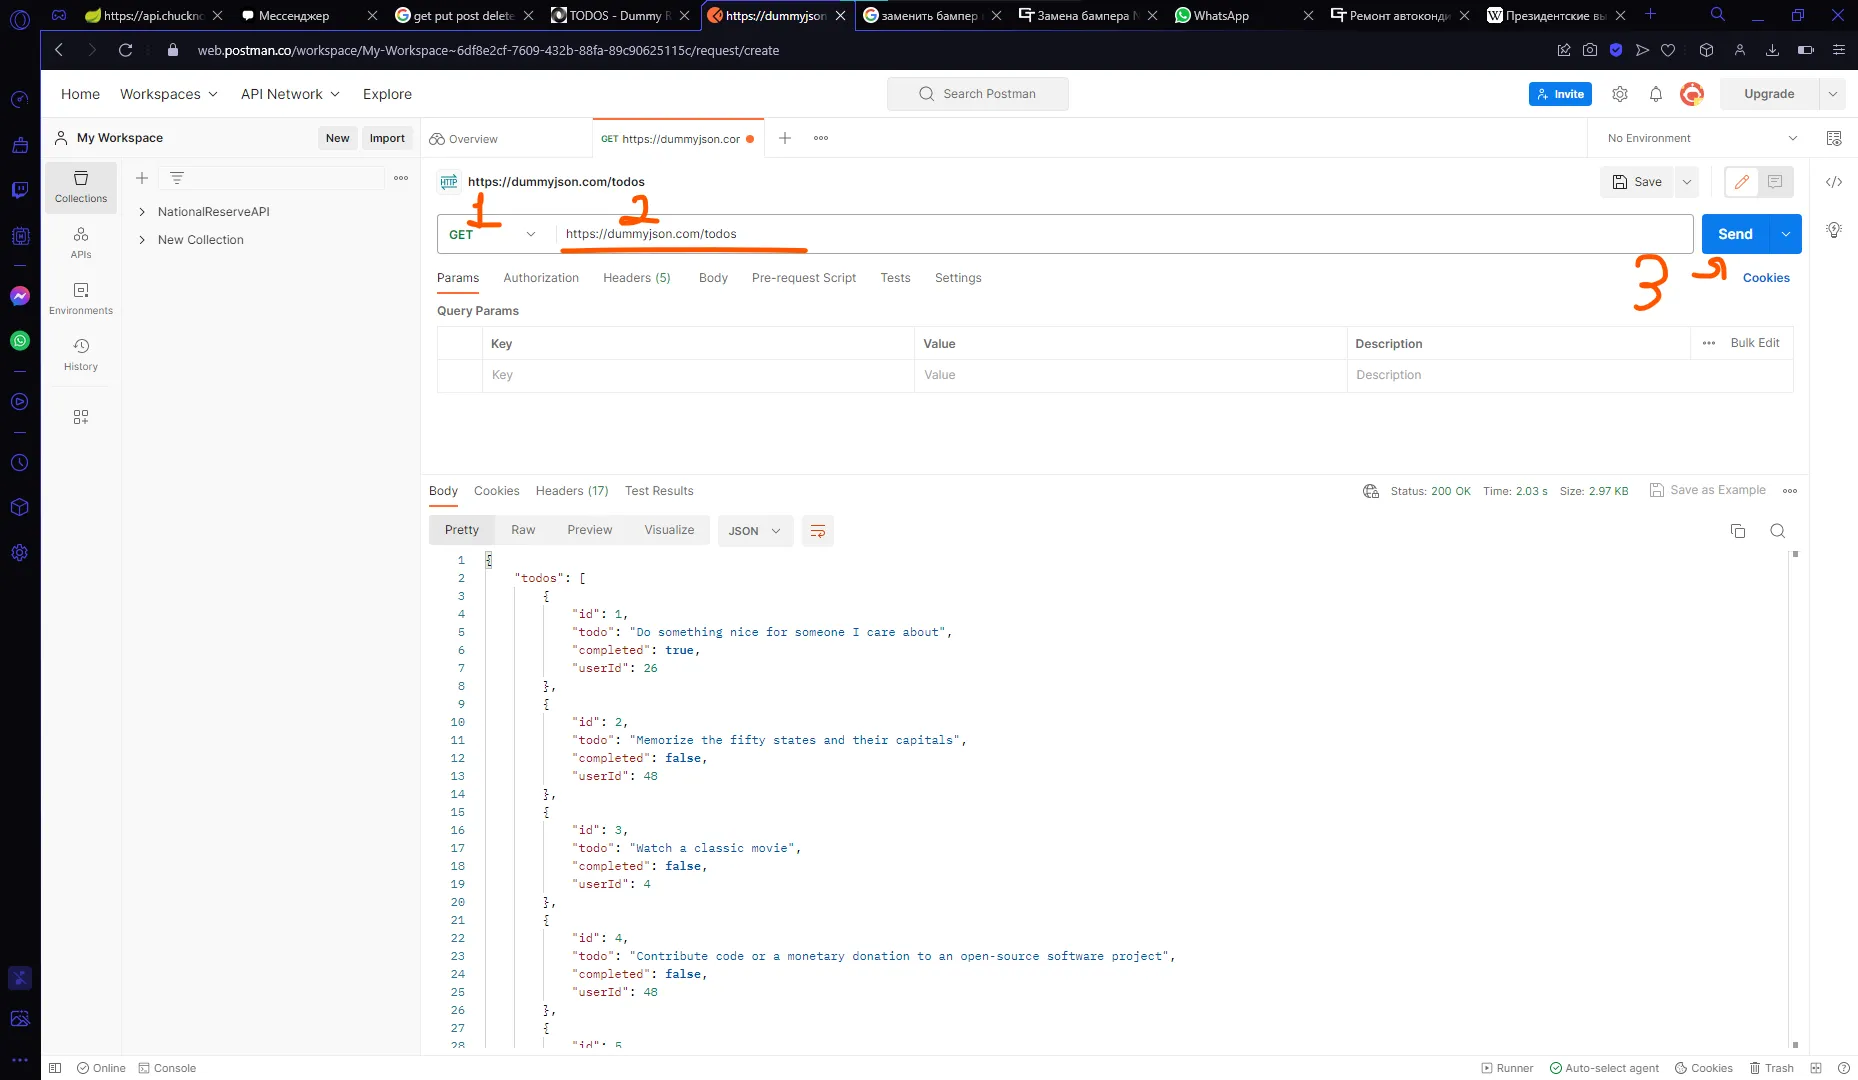Open the No Environment selector
1858x1080 pixels.
[1702, 138]
